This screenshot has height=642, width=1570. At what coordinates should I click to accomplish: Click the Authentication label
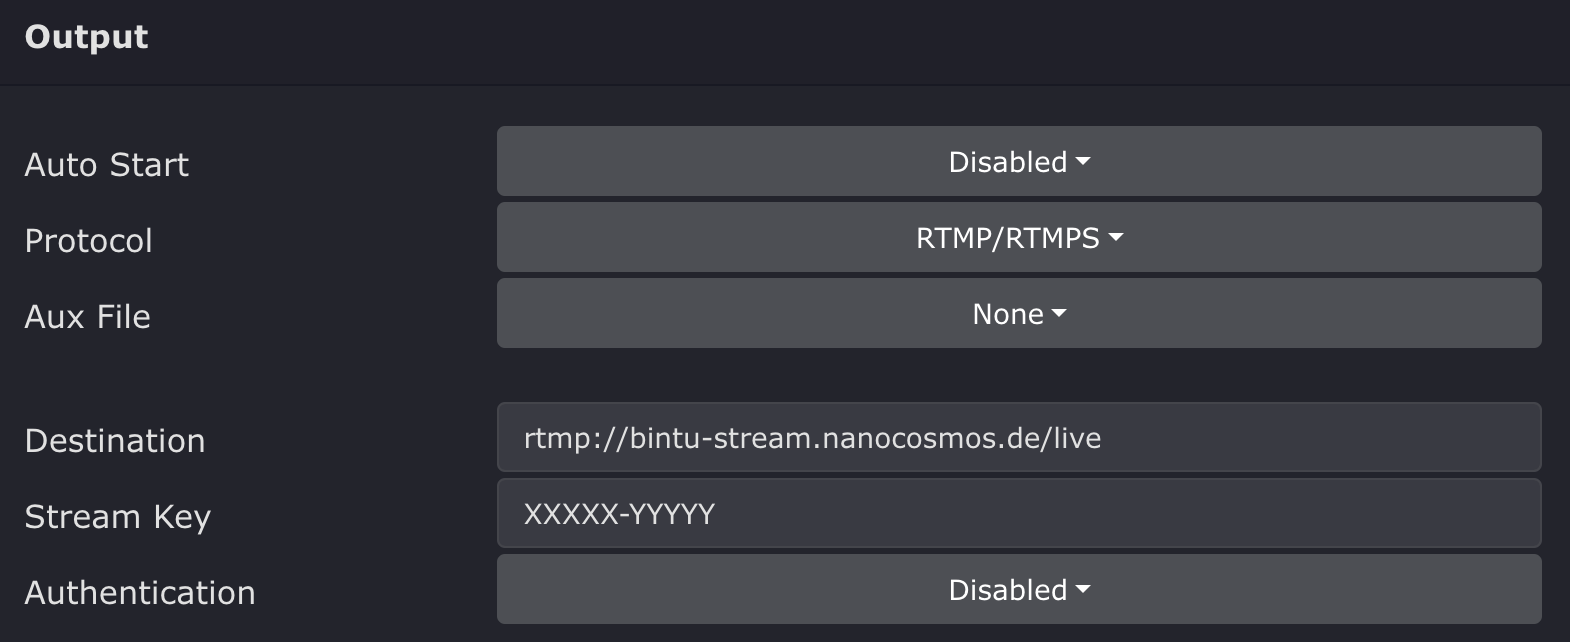140,593
